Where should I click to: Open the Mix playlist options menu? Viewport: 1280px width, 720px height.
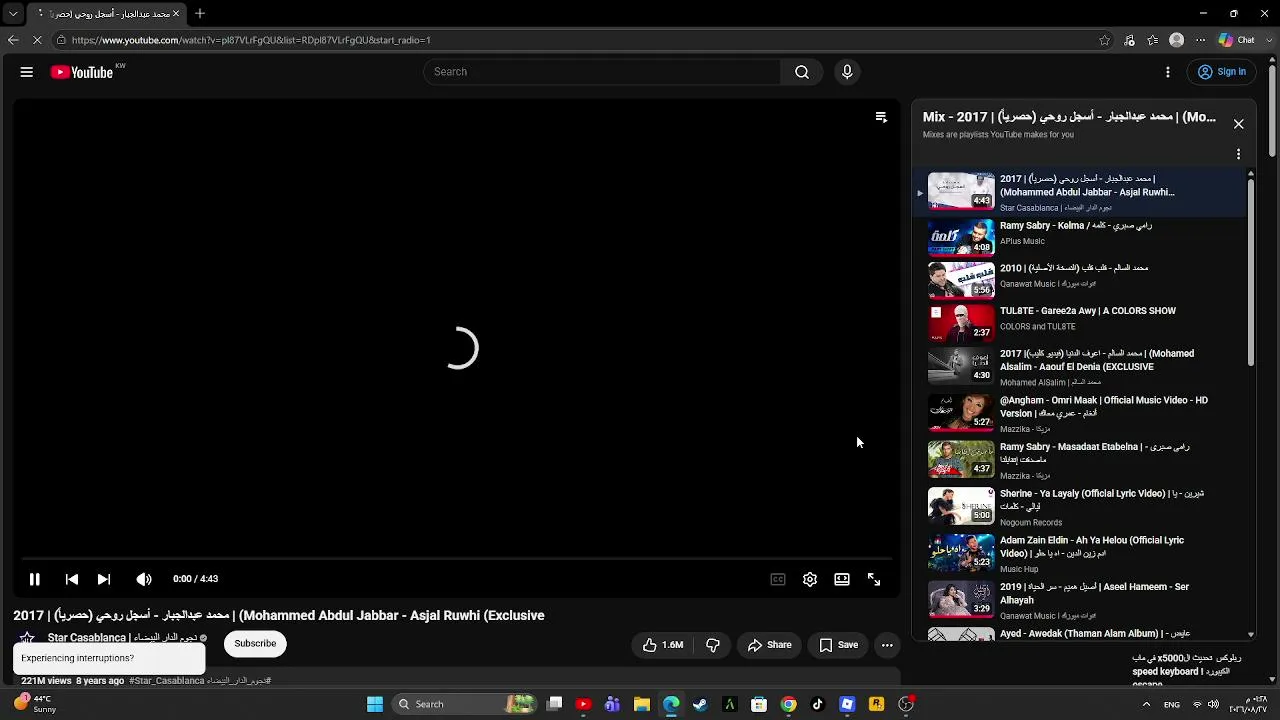[1238, 154]
